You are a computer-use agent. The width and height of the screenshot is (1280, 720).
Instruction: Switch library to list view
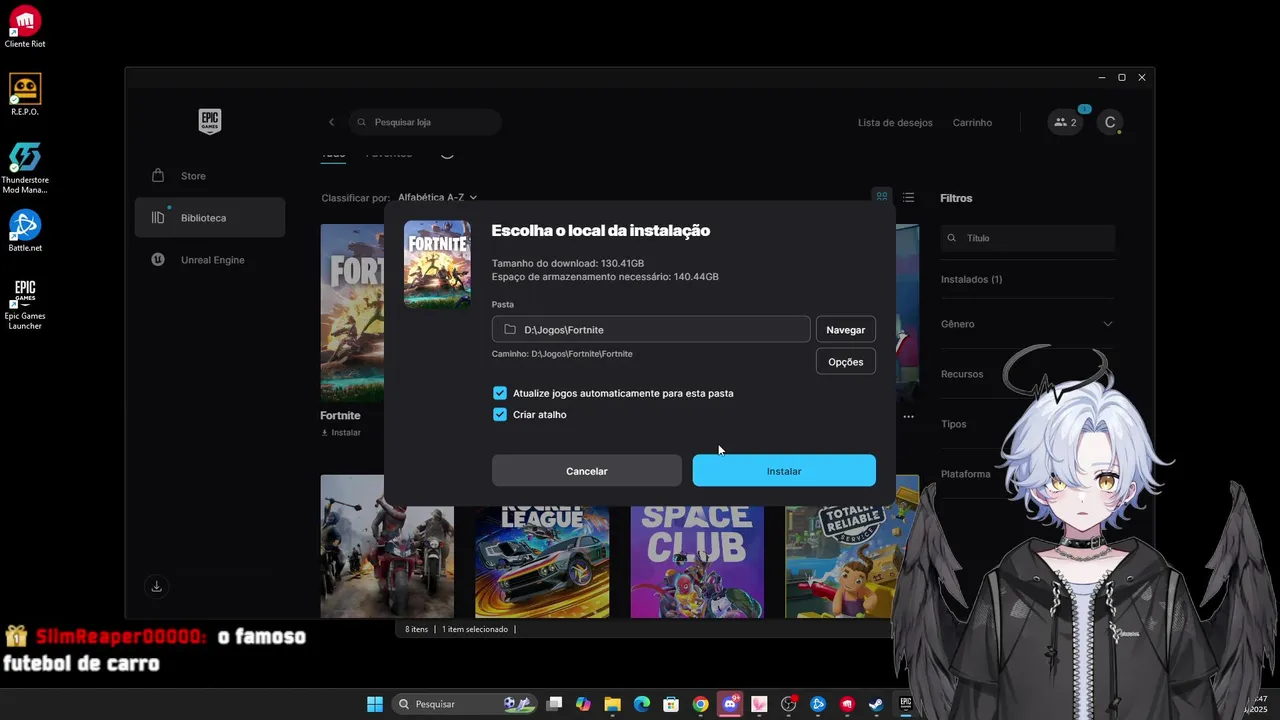point(908,197)
